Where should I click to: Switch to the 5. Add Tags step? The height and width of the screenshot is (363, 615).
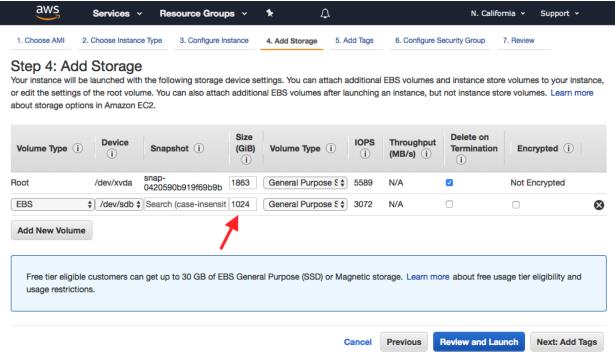tap(354, 40)
